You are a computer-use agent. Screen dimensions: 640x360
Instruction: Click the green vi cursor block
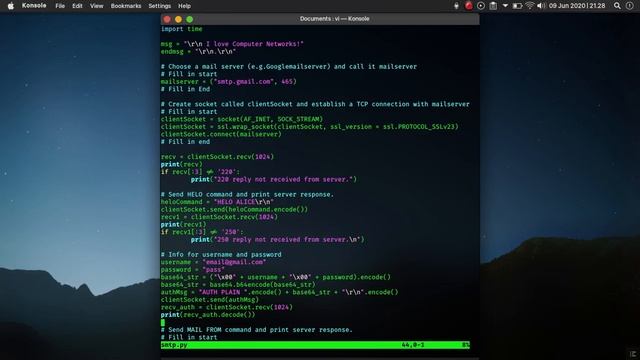(x=163, y=322)
